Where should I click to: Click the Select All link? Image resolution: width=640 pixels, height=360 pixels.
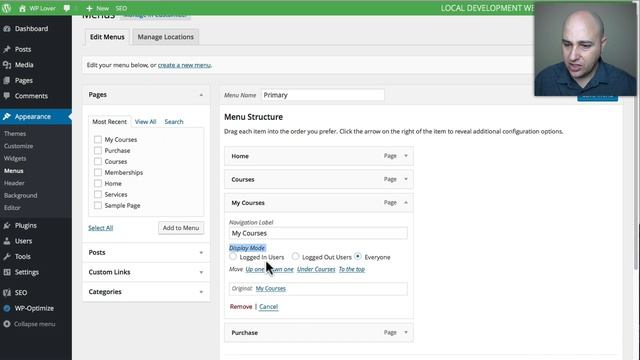coord(100,228)
